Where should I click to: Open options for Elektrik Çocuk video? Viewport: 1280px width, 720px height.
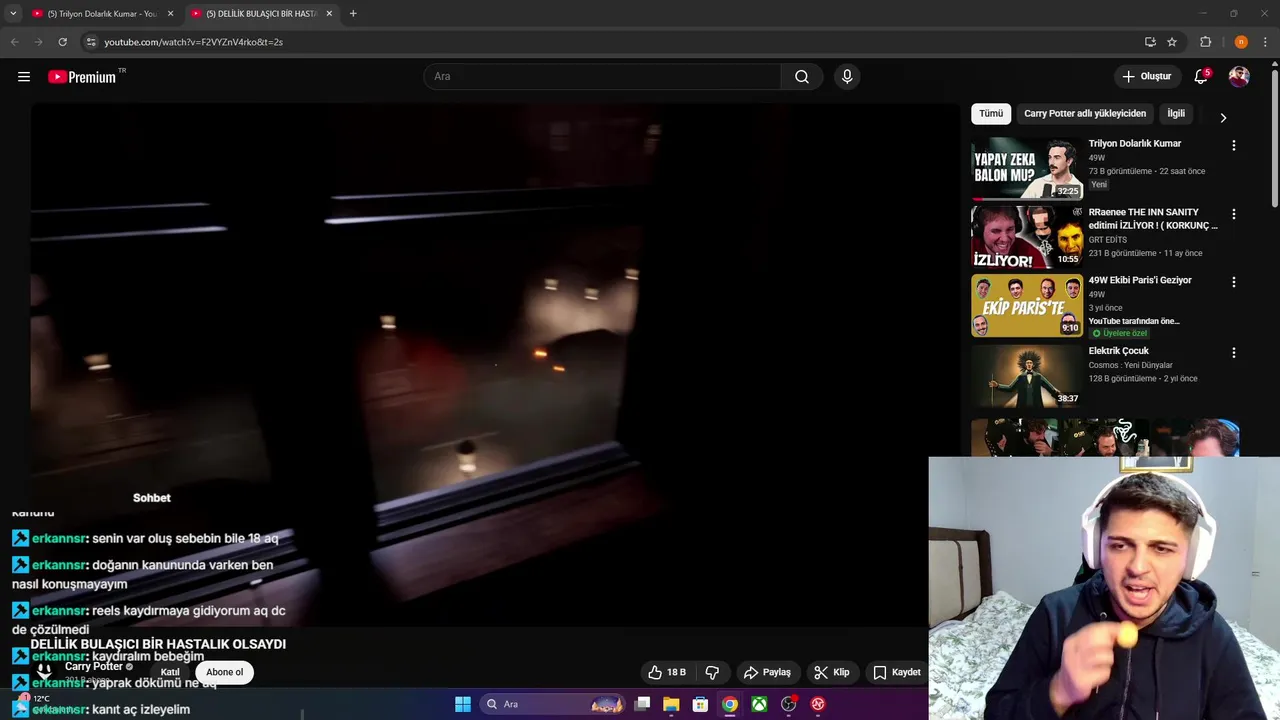[x=1233, y=353]
